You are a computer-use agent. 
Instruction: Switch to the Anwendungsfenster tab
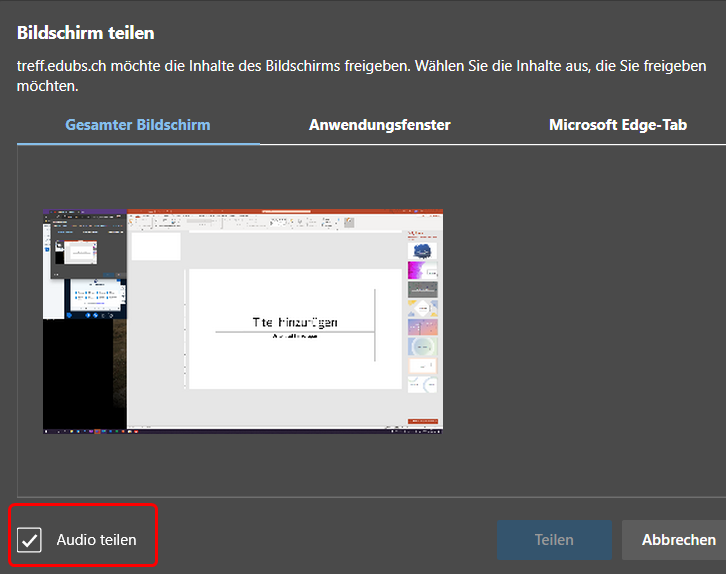pos(379,125)
